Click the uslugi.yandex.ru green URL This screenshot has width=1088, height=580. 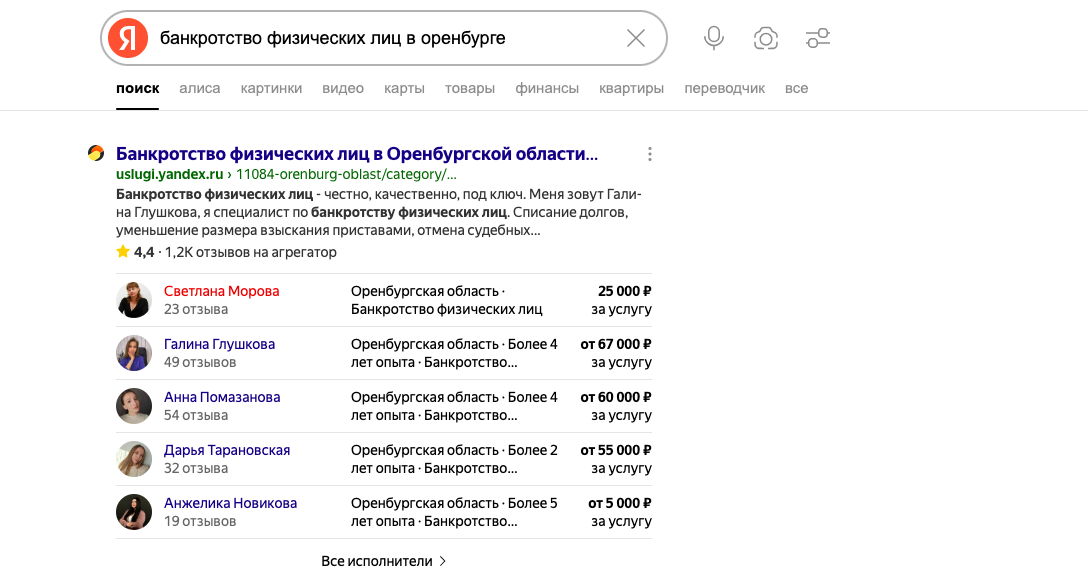(x=169, y=174)
